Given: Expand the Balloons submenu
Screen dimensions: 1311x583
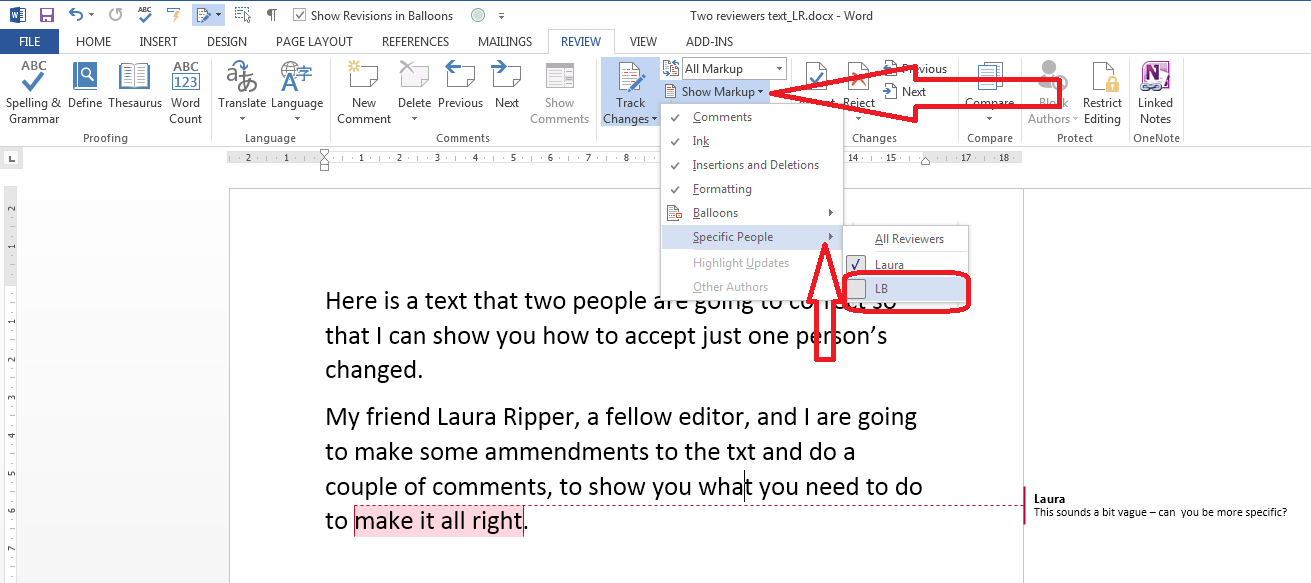Looking at the screenshot, I should pyautogui.click(x=752, y=213).
